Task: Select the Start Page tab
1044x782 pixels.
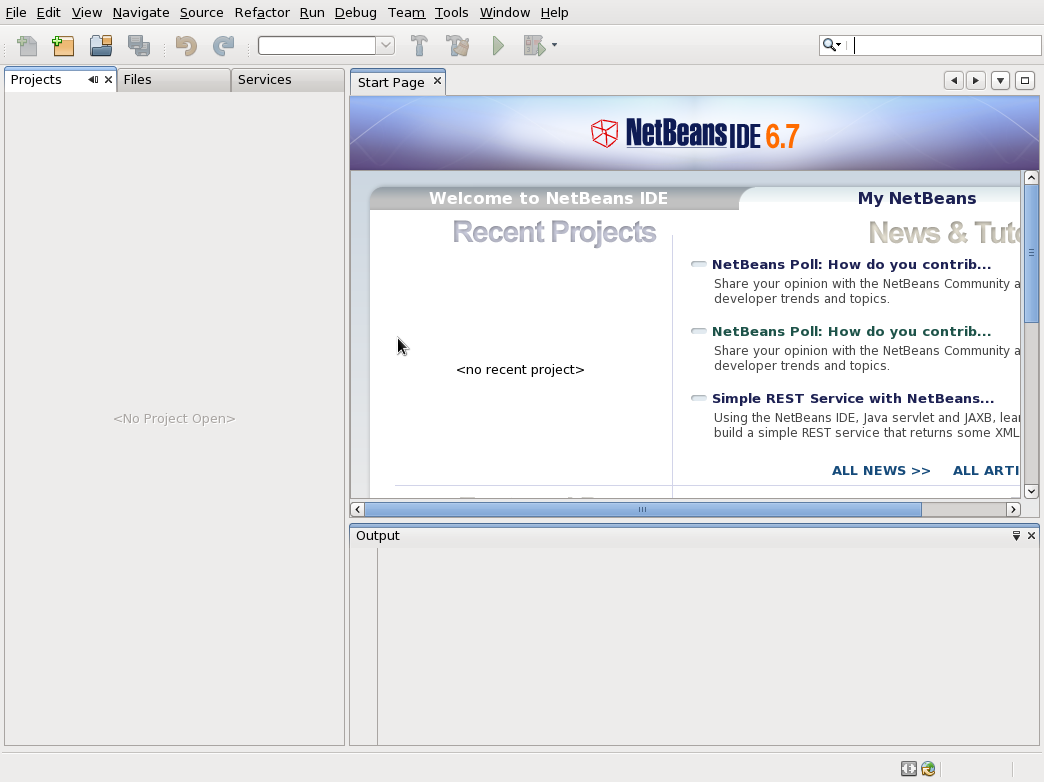Action: [x=391, y=82]
